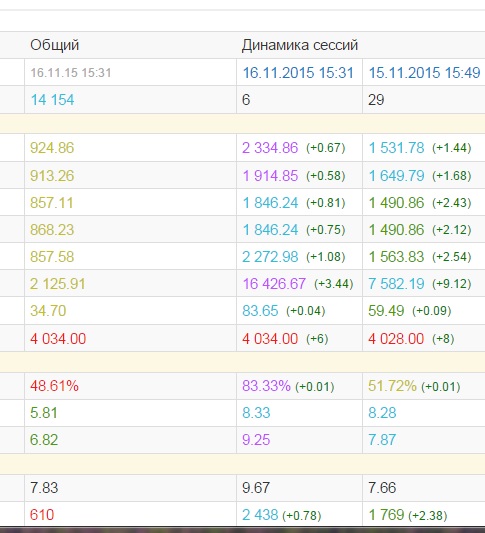Image resolution: width=485 pixels, height=533 pixels.
Task: Click the 14 154 total battles value
Action: pos(52,100)
